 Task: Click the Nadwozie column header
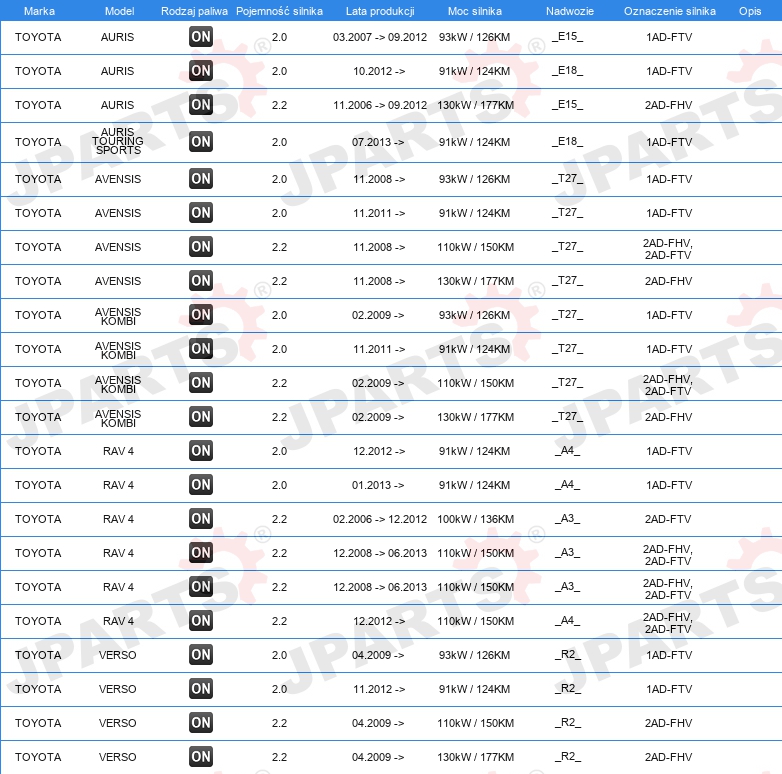pyautogui.click(x=570, y=11)
